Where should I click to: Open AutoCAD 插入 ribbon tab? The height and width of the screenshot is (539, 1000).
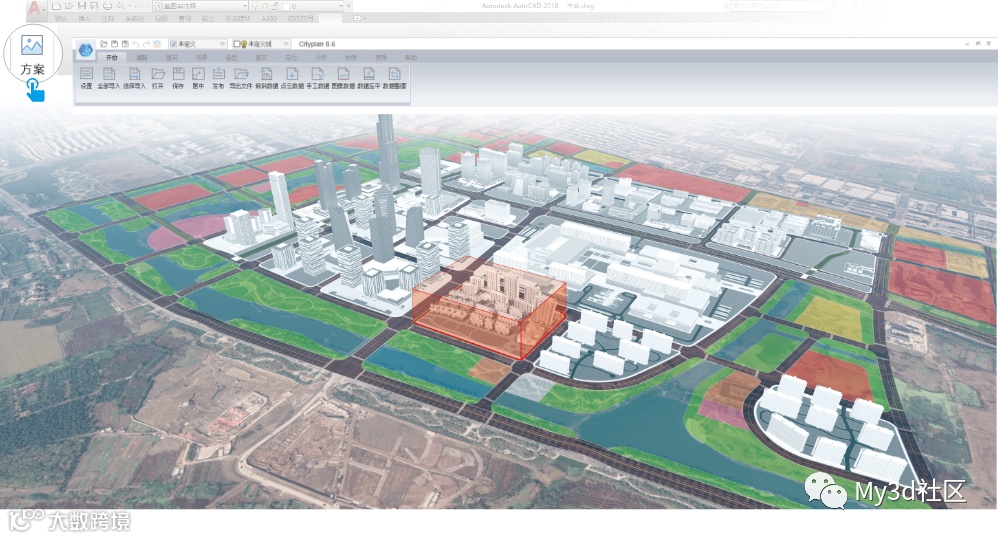pos(84,18)
